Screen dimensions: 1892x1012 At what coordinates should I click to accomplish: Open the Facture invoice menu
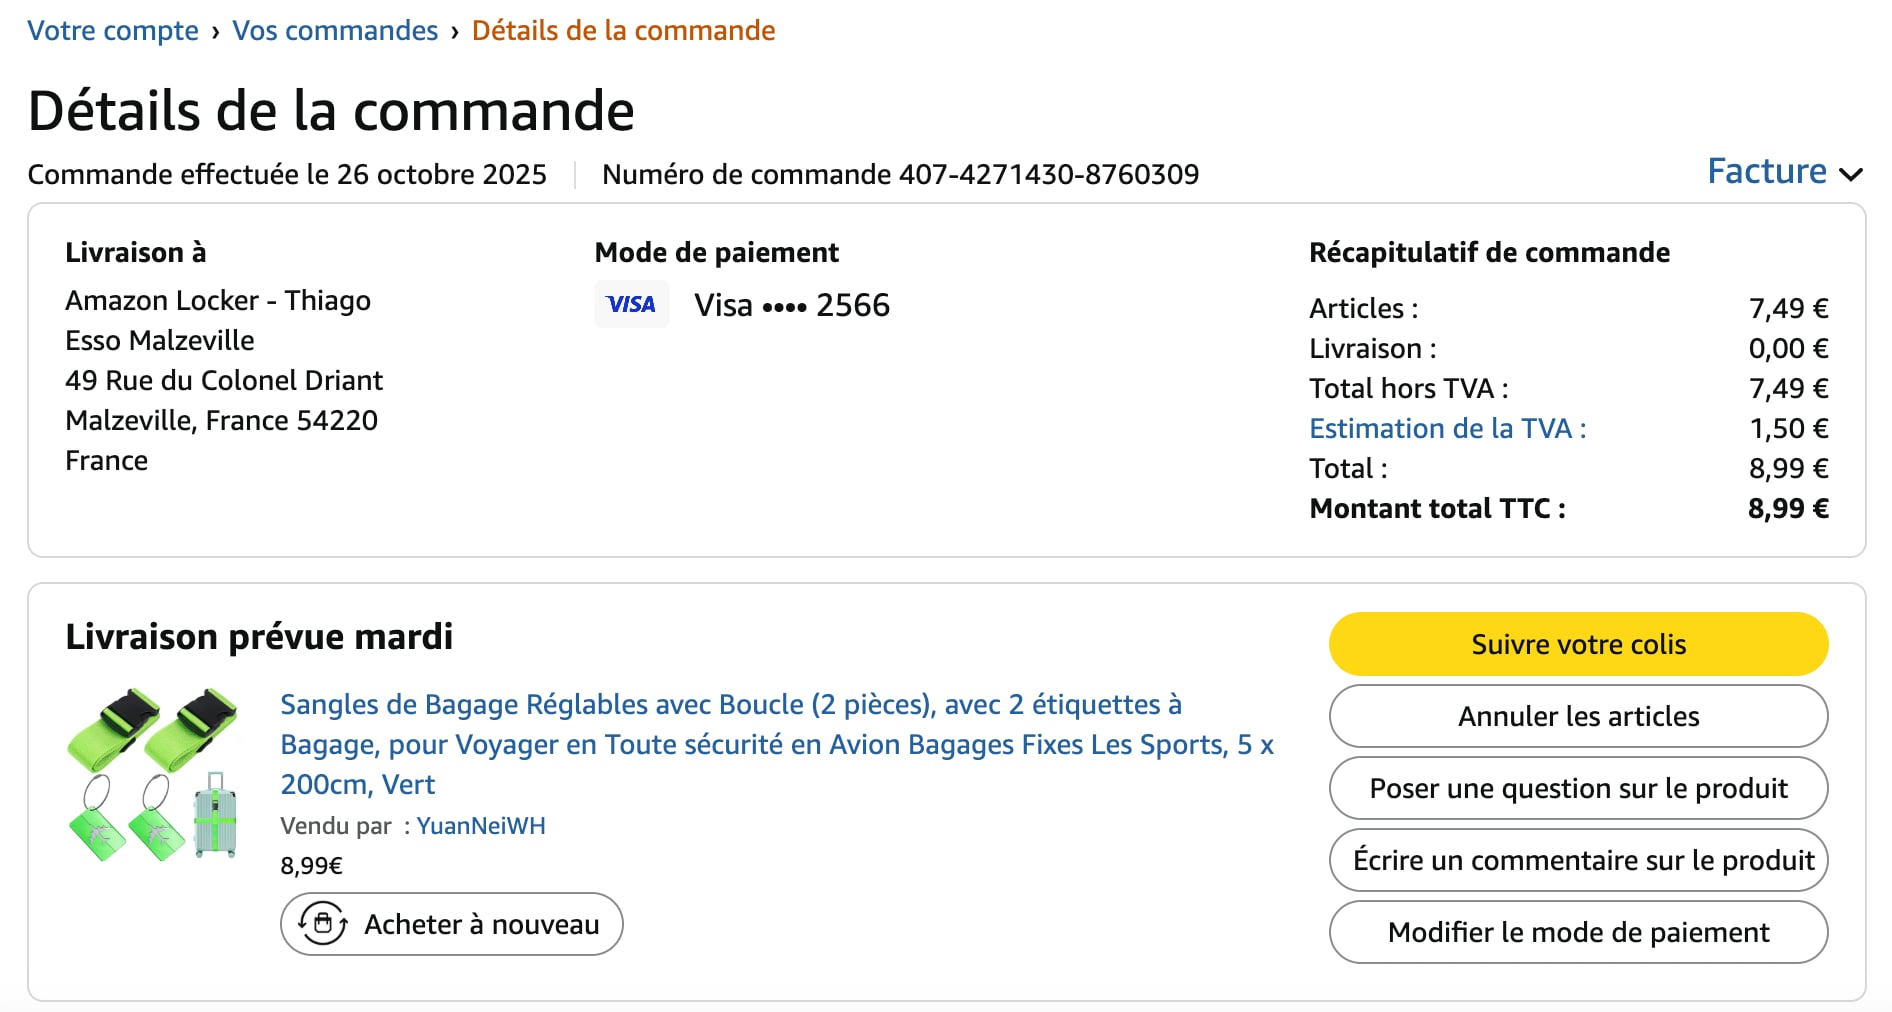pyautogui.click(x=1767, y=172)
